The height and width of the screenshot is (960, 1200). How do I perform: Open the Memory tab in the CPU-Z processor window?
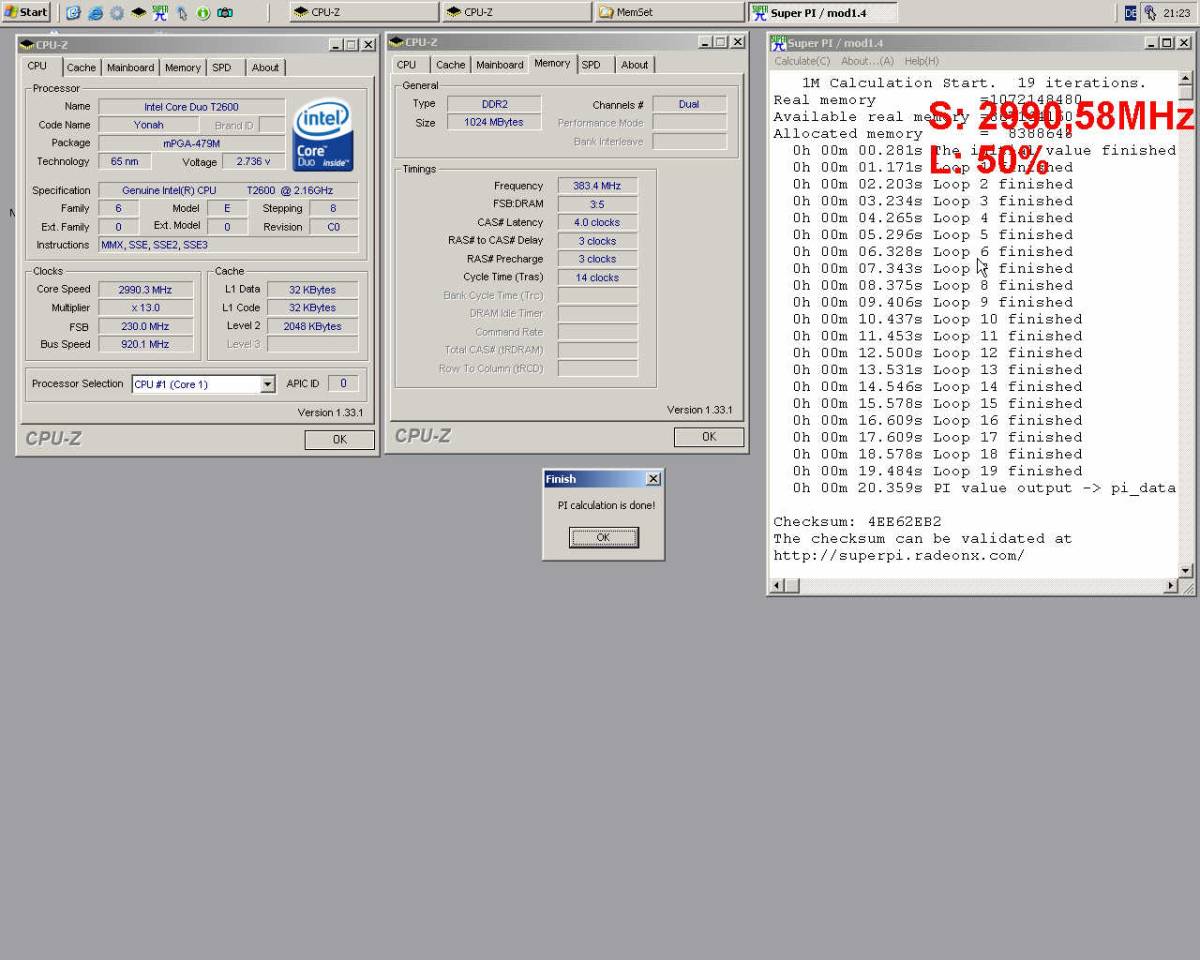coord(183,67)
